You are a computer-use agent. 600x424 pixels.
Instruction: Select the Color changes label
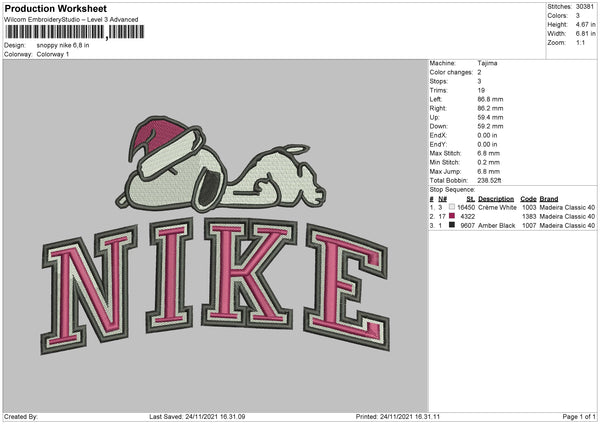(451, 72)
